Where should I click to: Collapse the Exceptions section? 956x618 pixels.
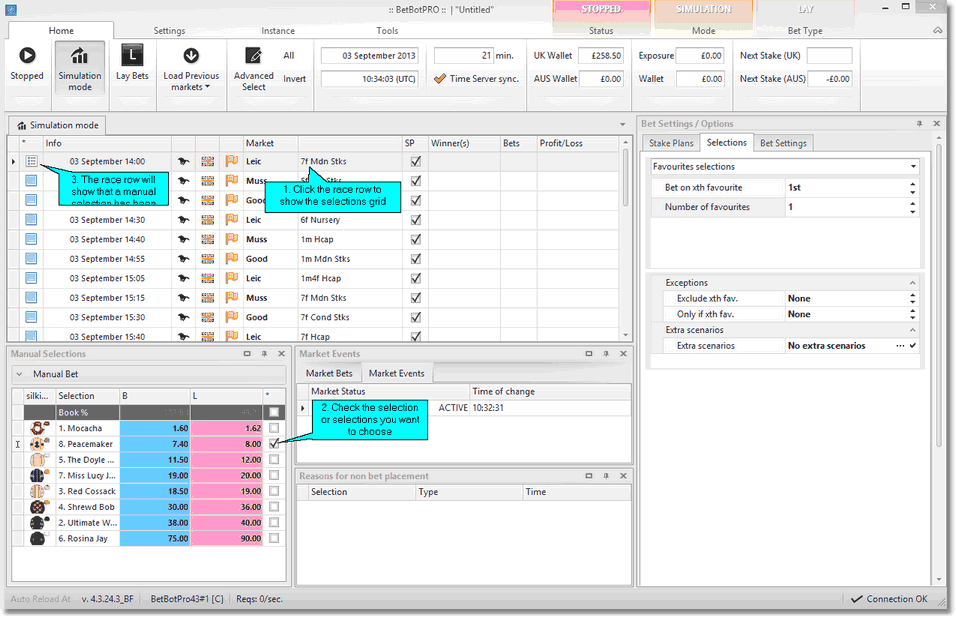click(913, 283)
